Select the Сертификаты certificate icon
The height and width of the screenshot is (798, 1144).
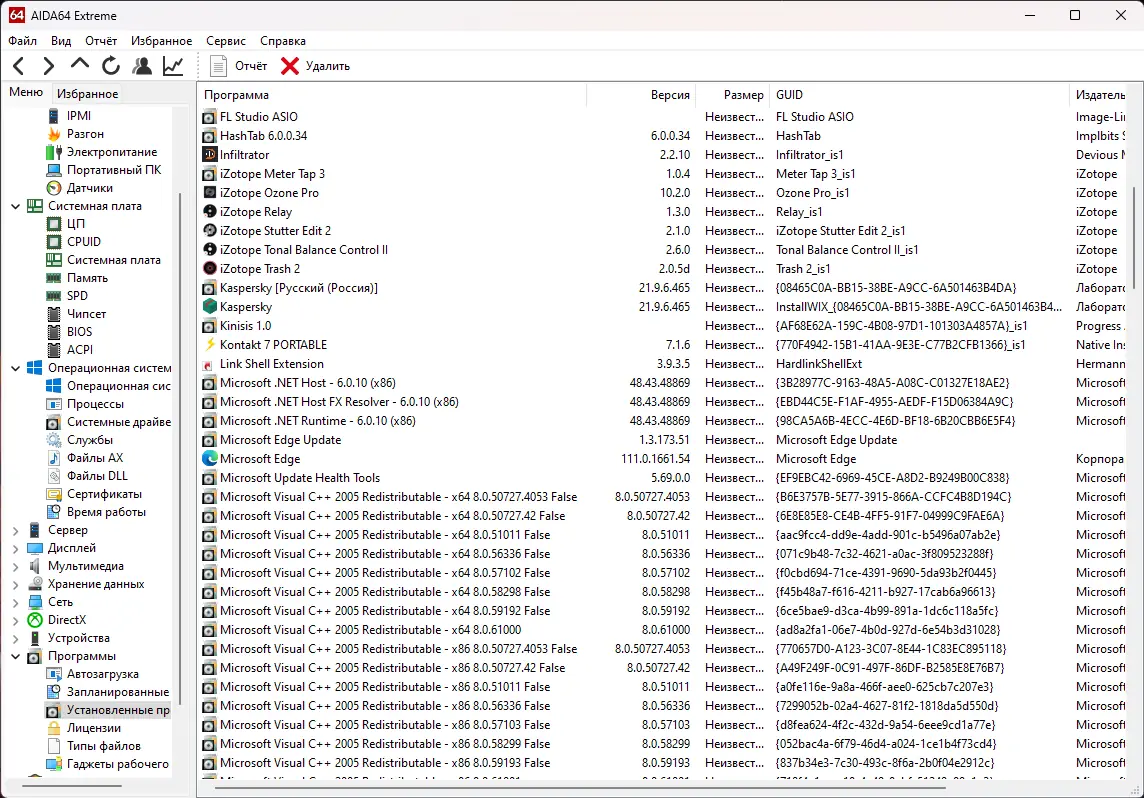click(53, 494)
